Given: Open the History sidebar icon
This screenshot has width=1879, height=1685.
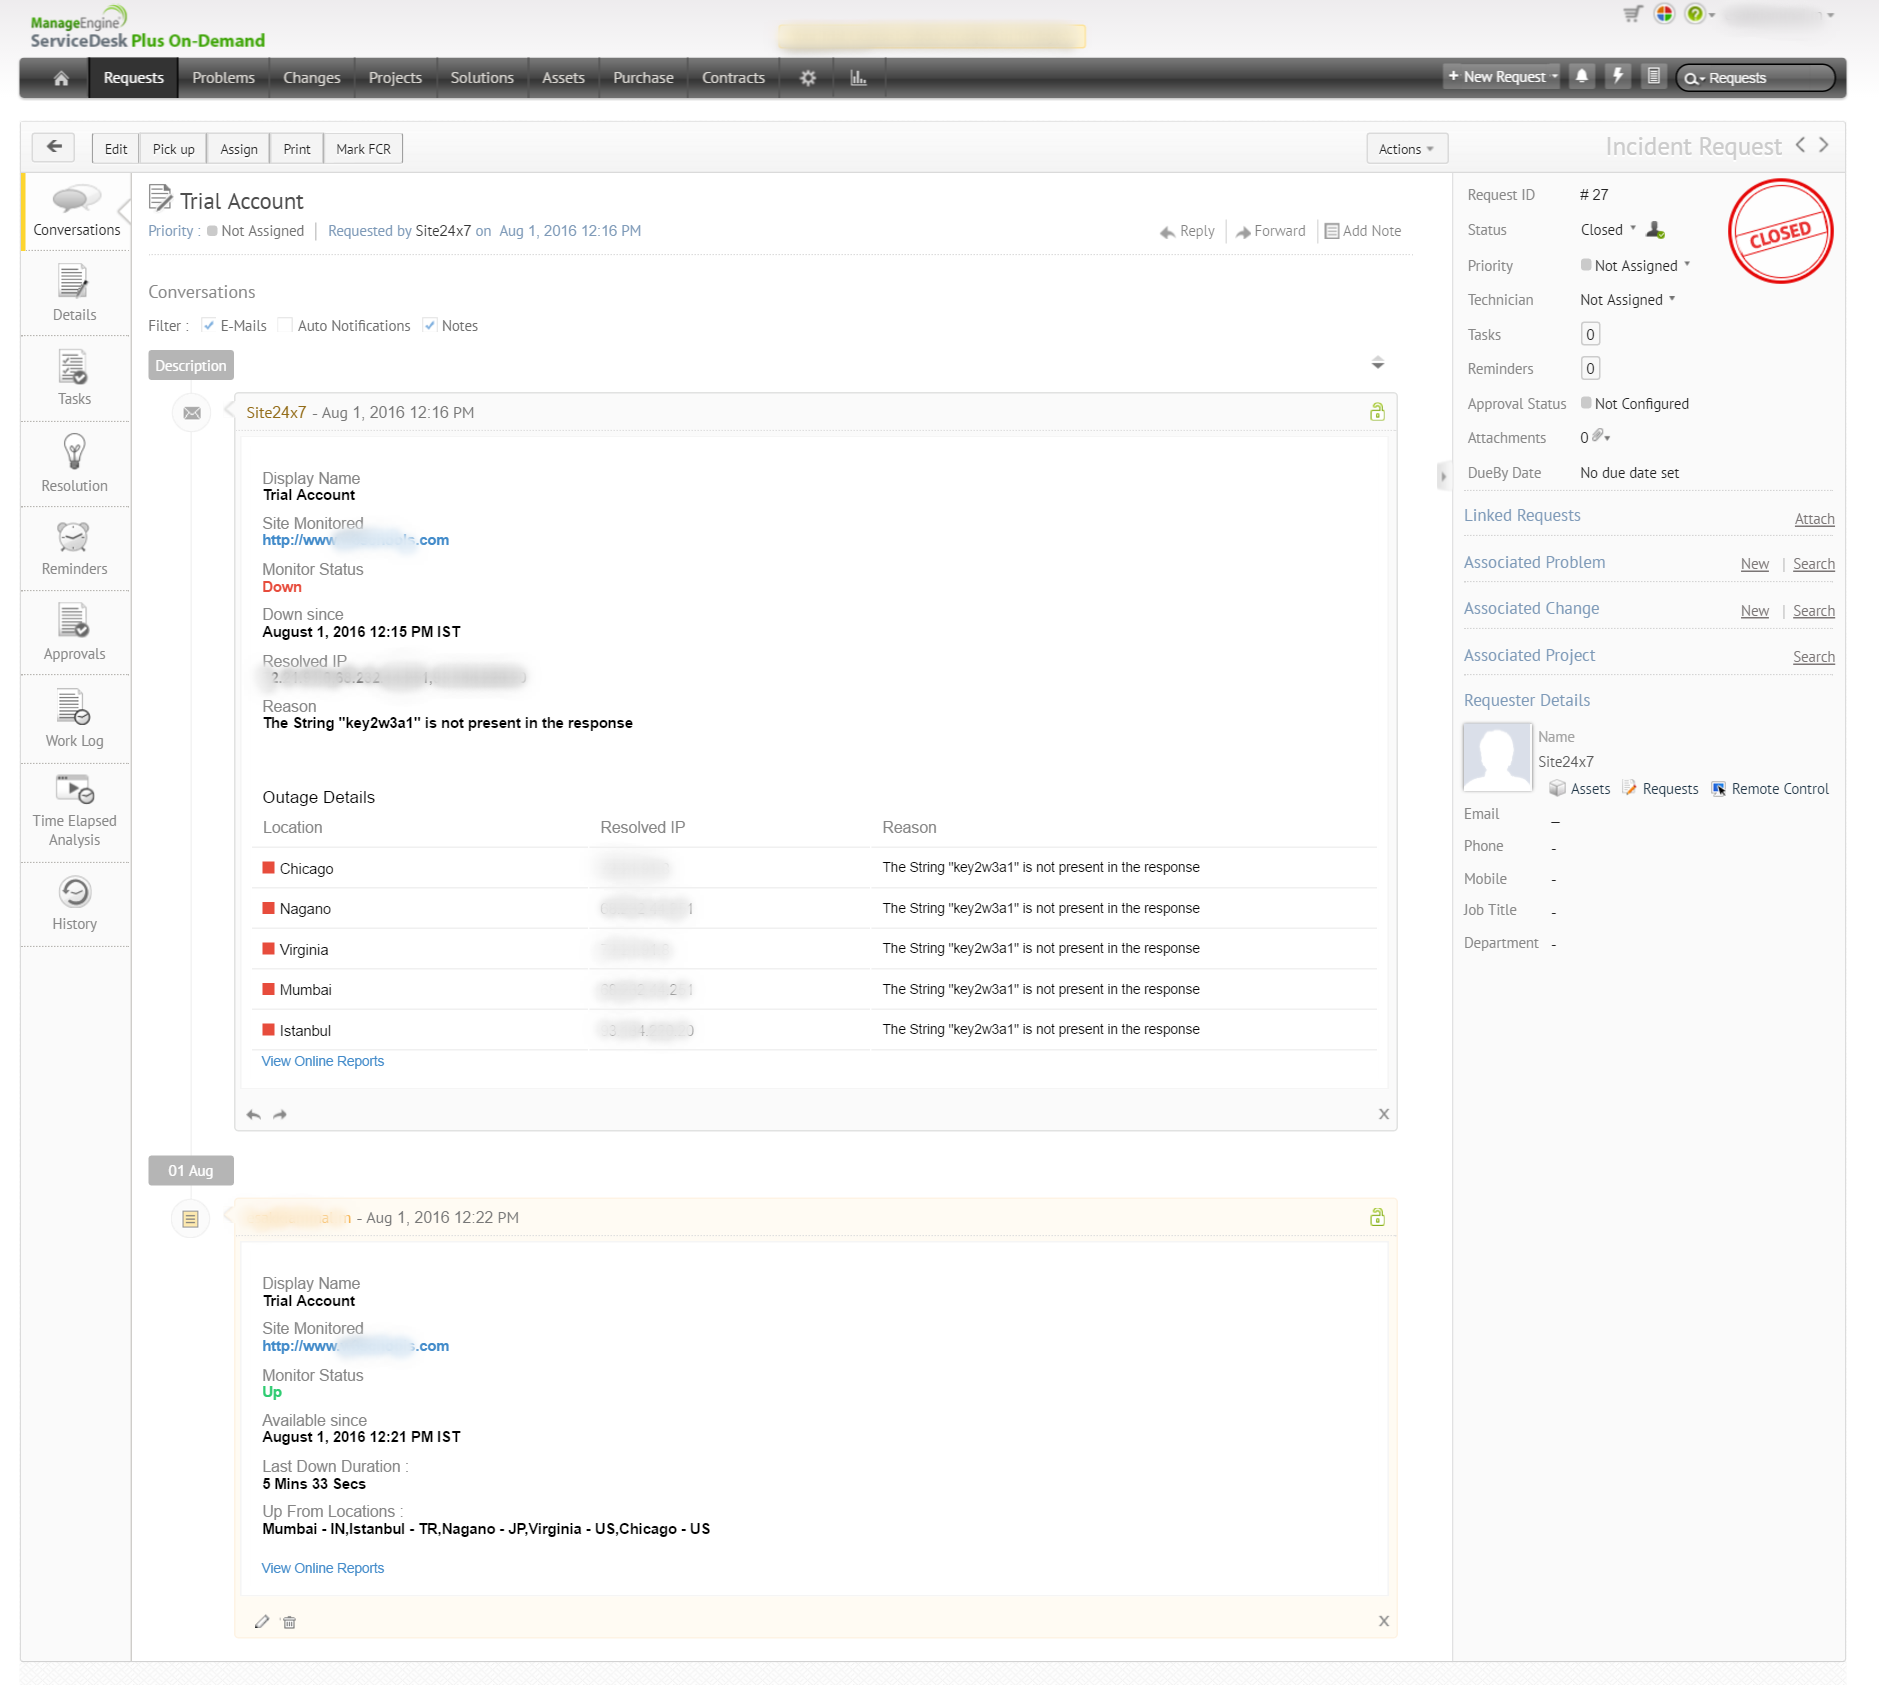Looking at the screenshot, I should 75,902.
